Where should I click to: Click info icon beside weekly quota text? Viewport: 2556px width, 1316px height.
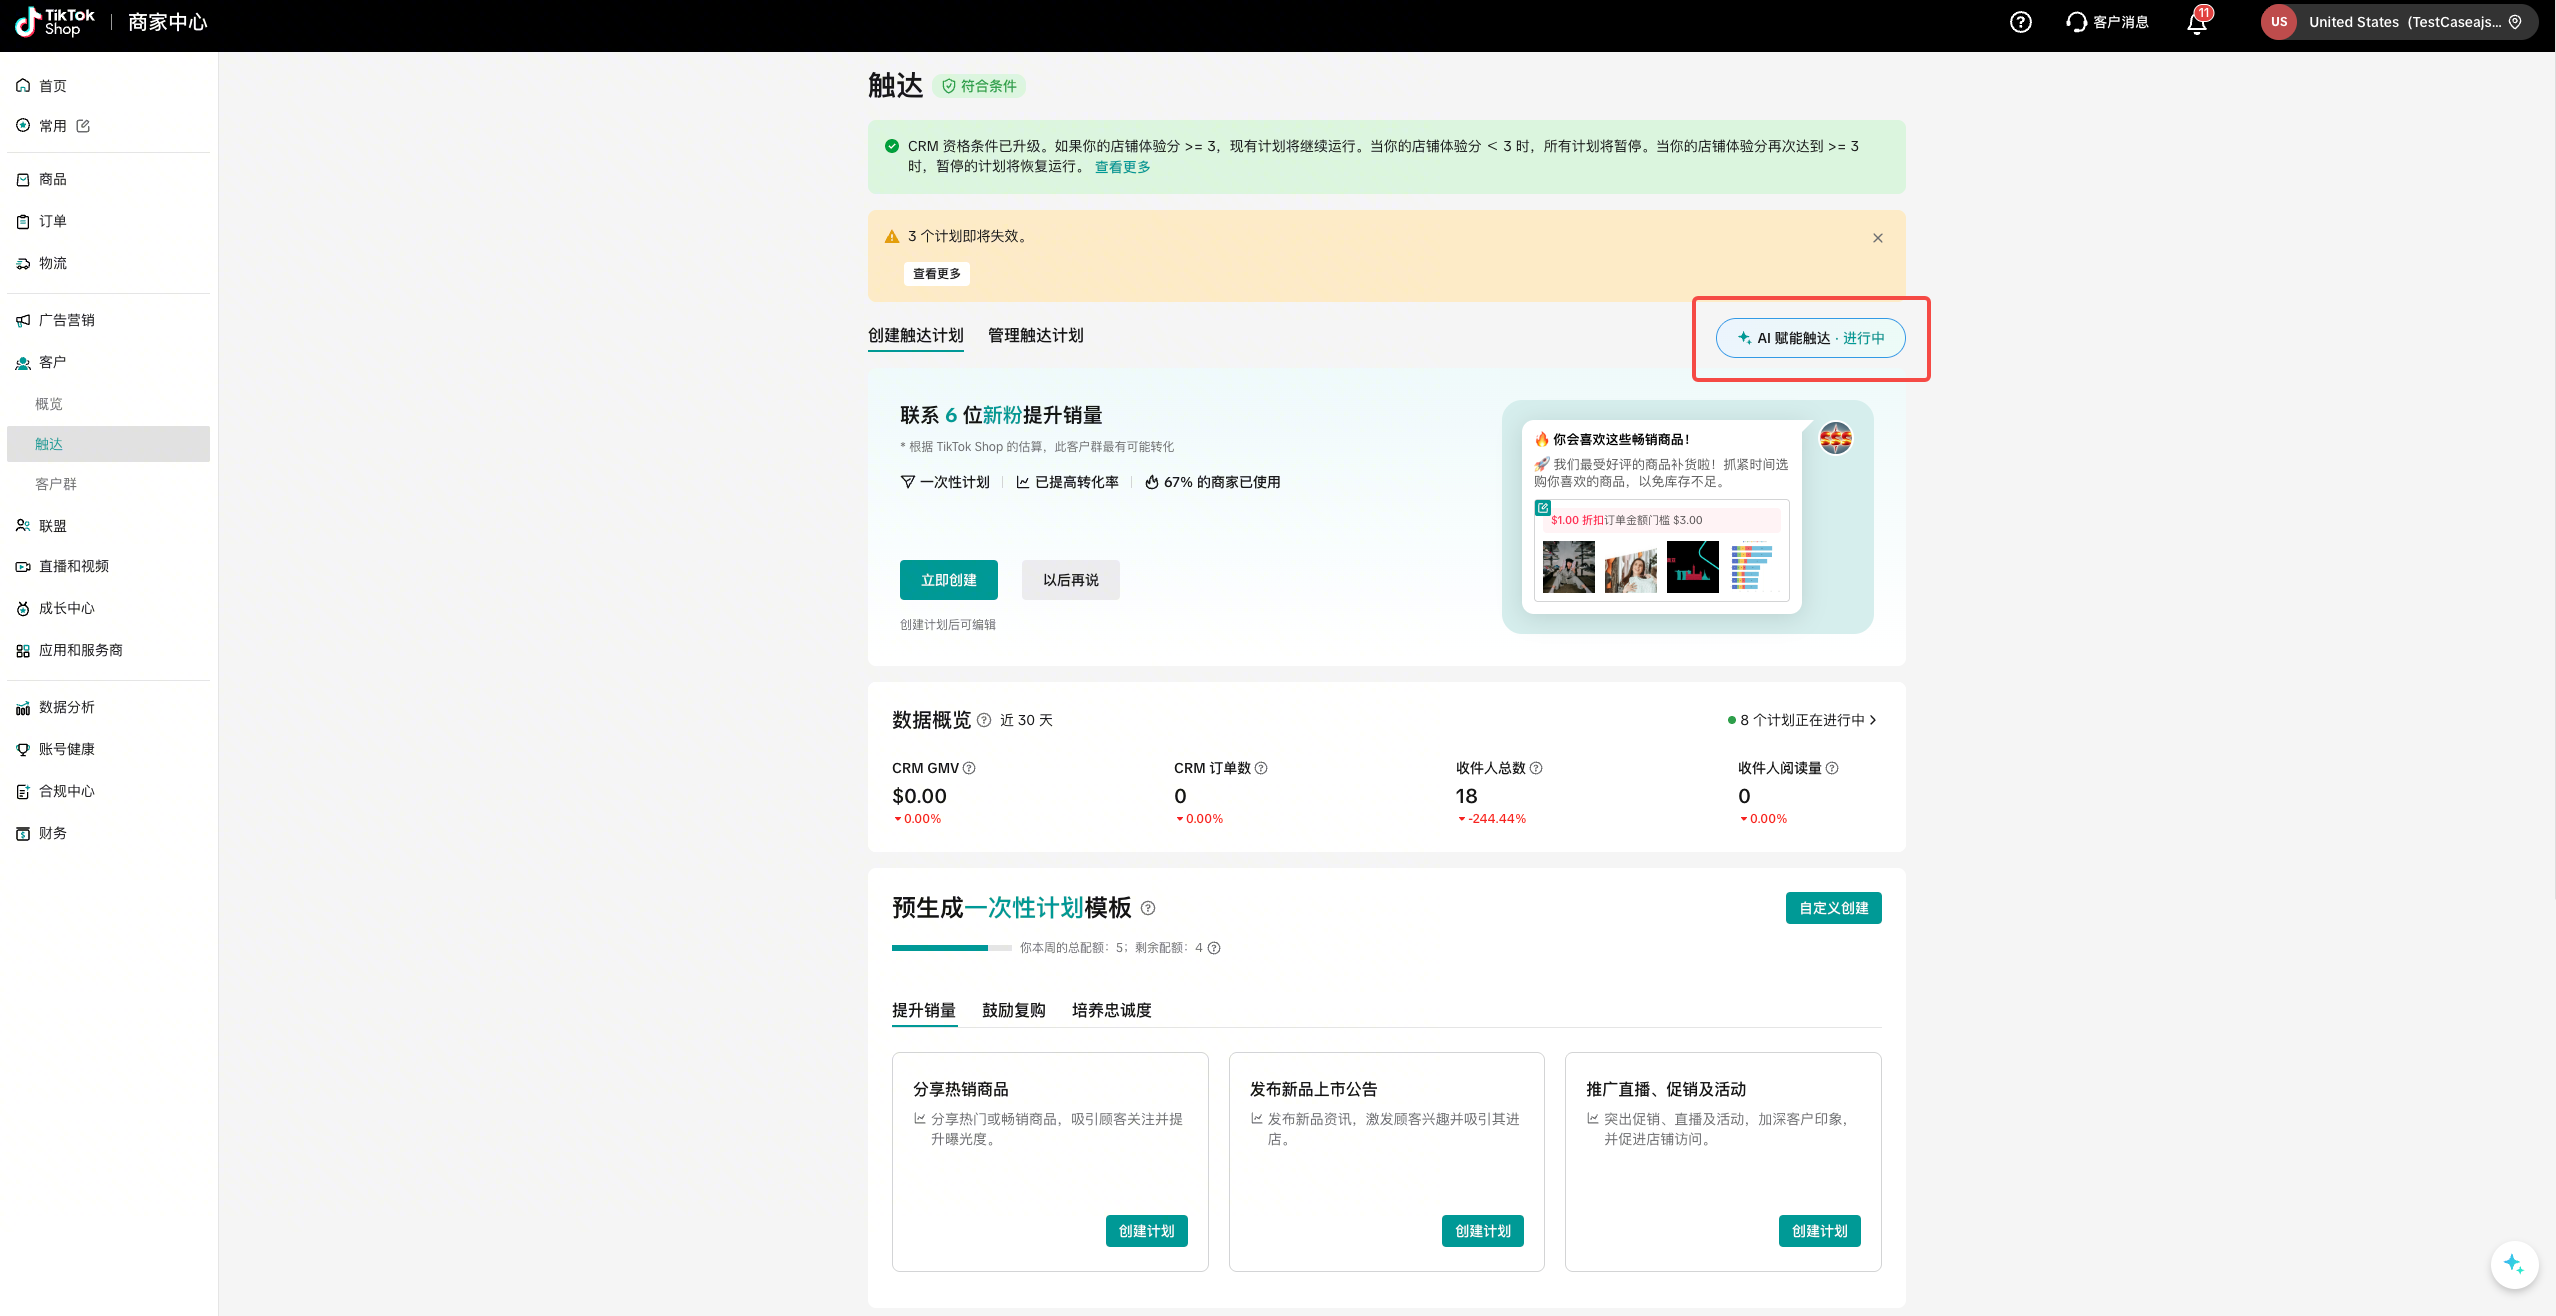pos(1214,948)
